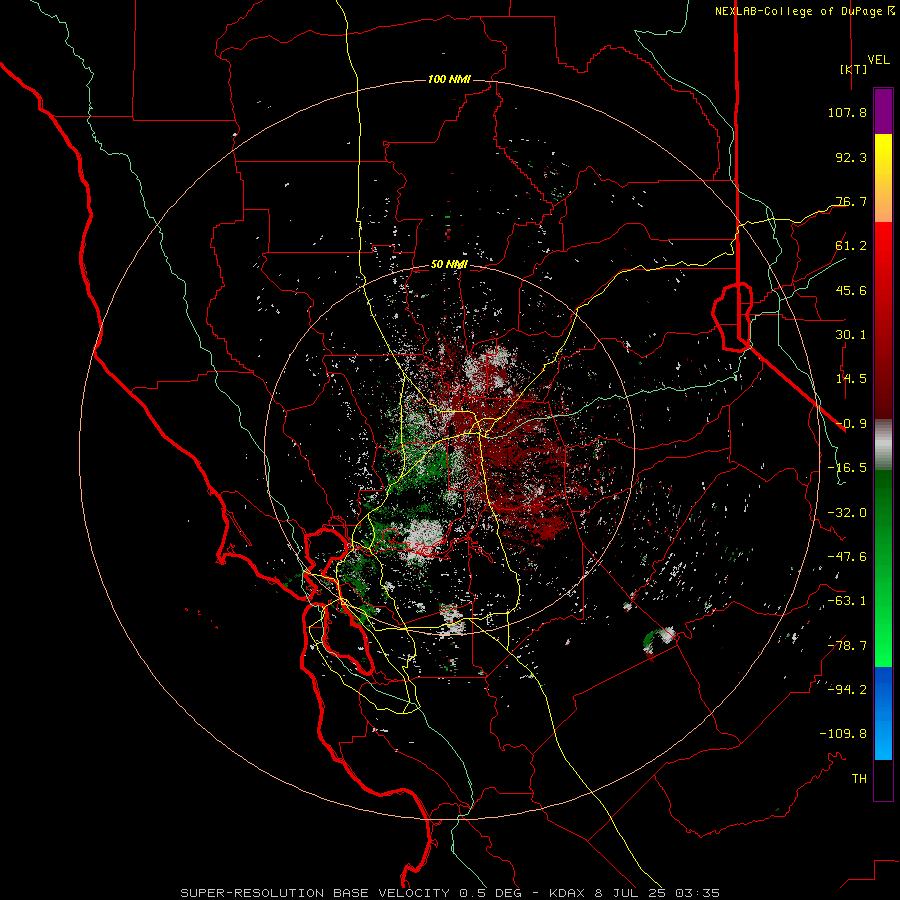The image size is (900, 900).
Task: Click the [KT] units label
Action: coord(853,69)
